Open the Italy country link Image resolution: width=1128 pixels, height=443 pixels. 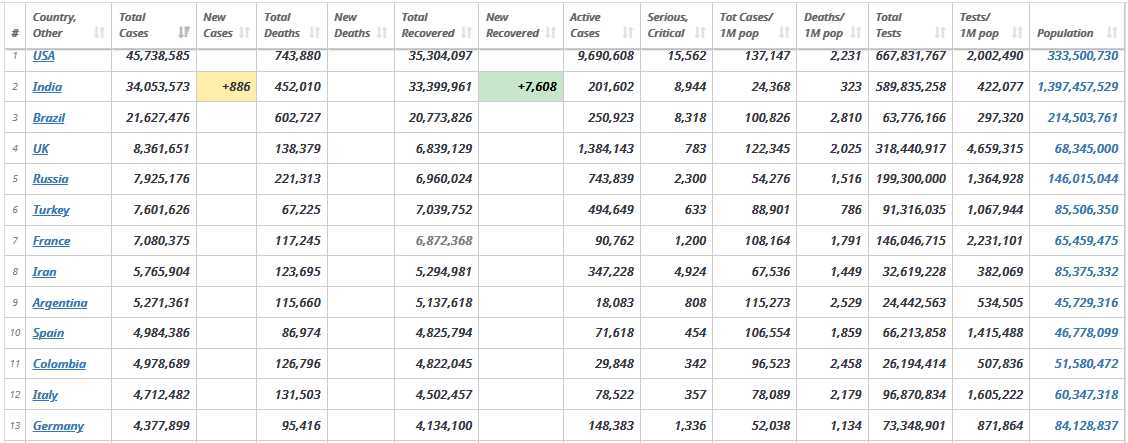45,395
